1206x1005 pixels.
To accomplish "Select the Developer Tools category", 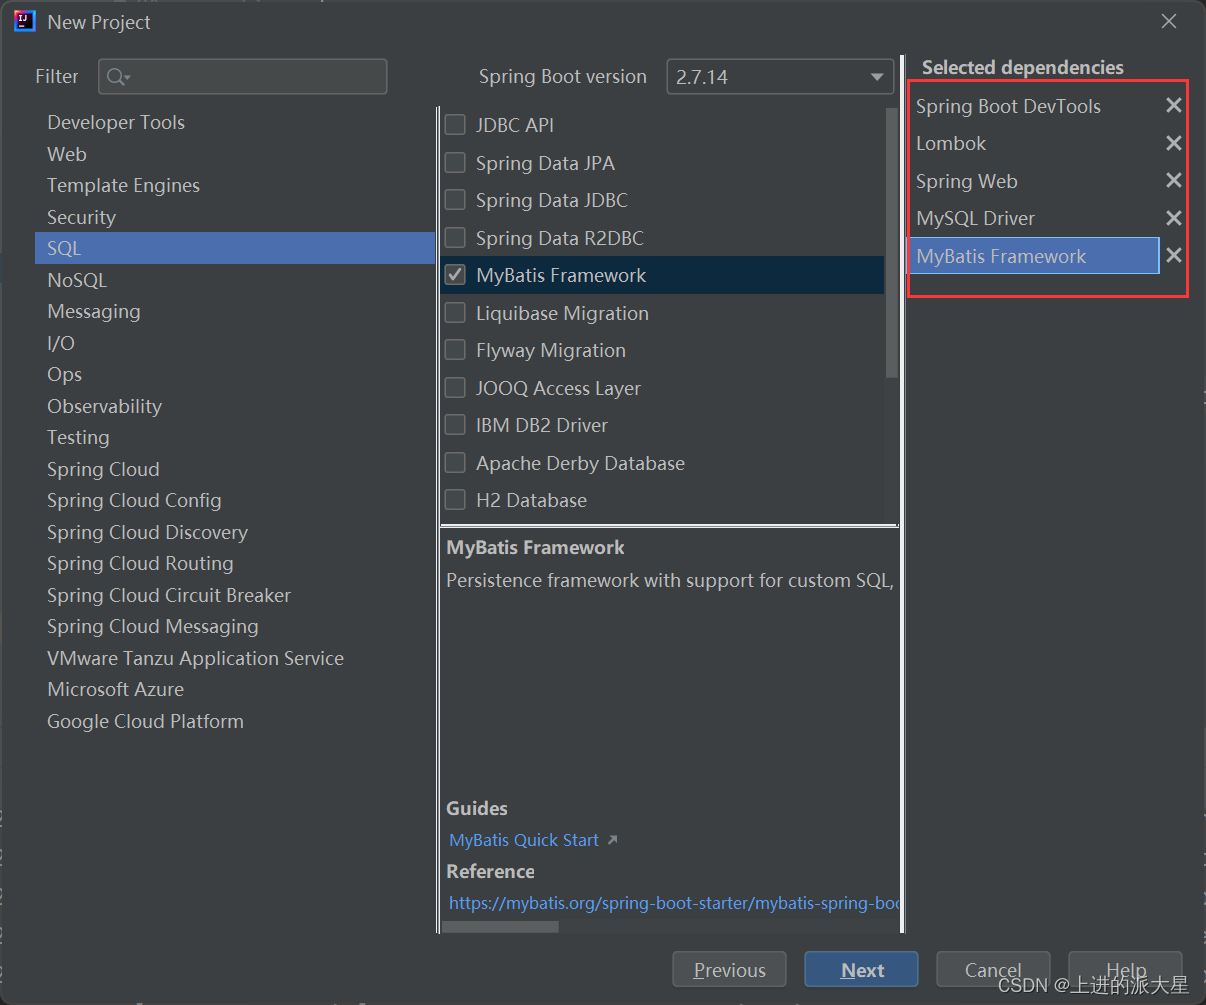I will click(x=235, y=122).
